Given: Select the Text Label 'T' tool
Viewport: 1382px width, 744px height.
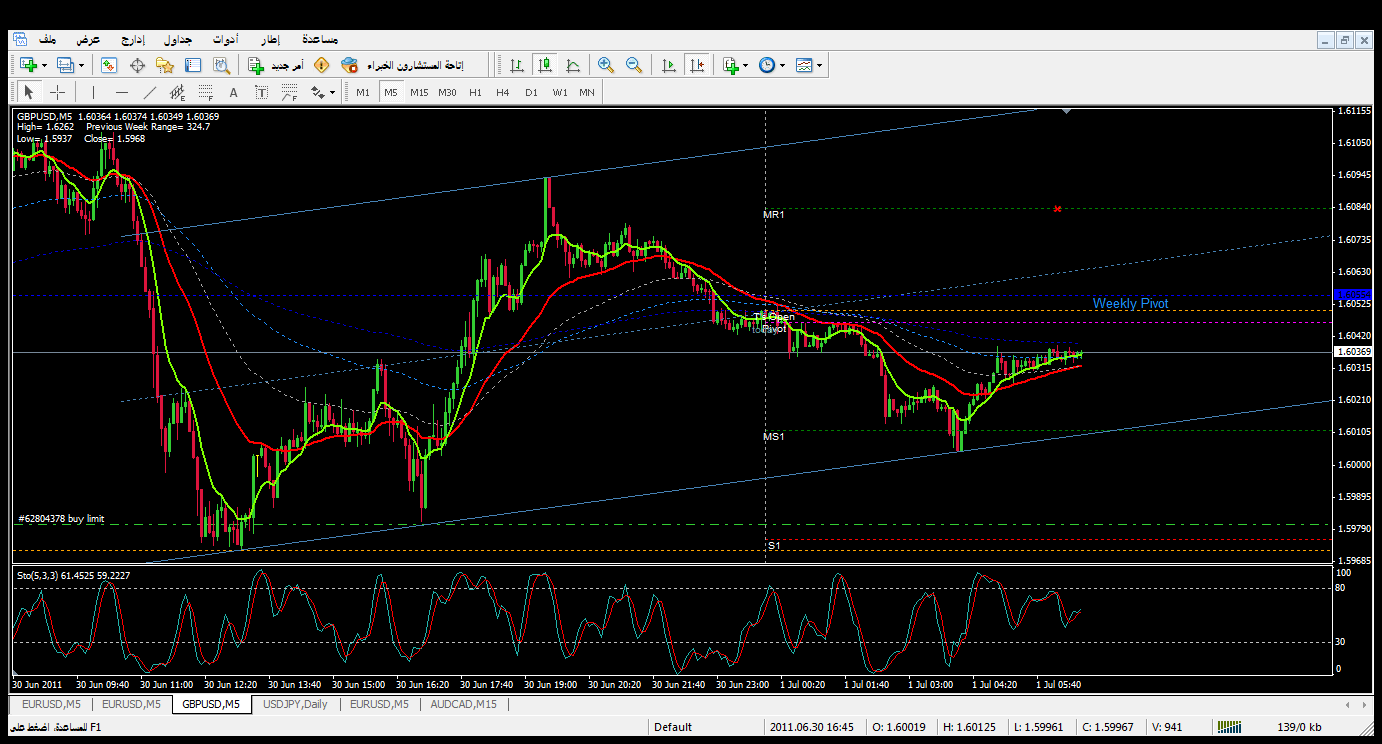Looking at the screenshot, I should coord(262,92).
